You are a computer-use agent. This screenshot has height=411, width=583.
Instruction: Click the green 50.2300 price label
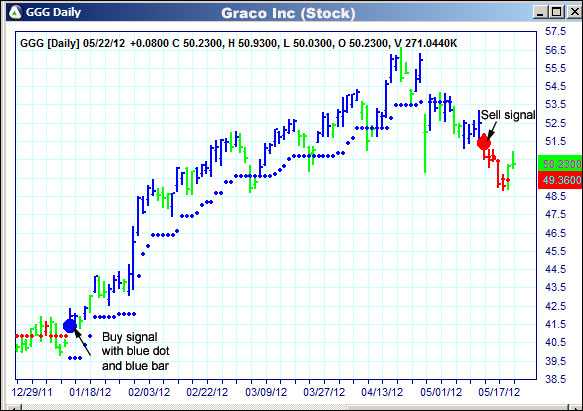pyautogui.click(x=560, y=164)
